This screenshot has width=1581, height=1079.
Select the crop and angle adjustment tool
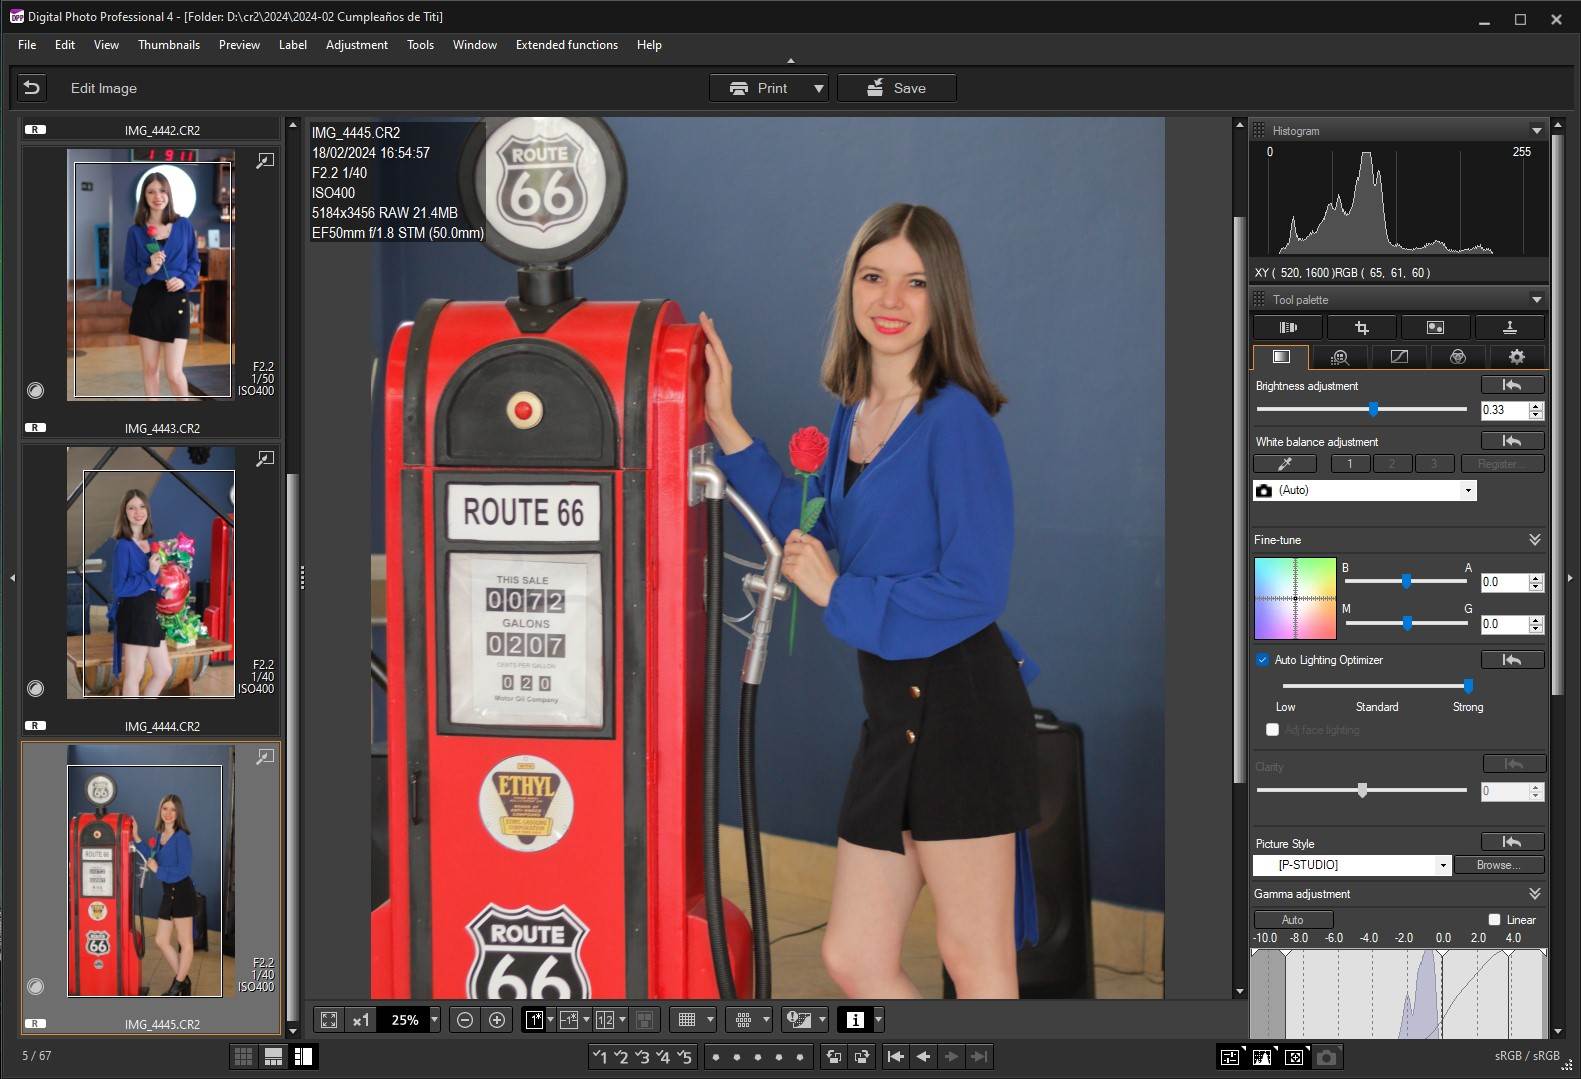(1361, 328)
